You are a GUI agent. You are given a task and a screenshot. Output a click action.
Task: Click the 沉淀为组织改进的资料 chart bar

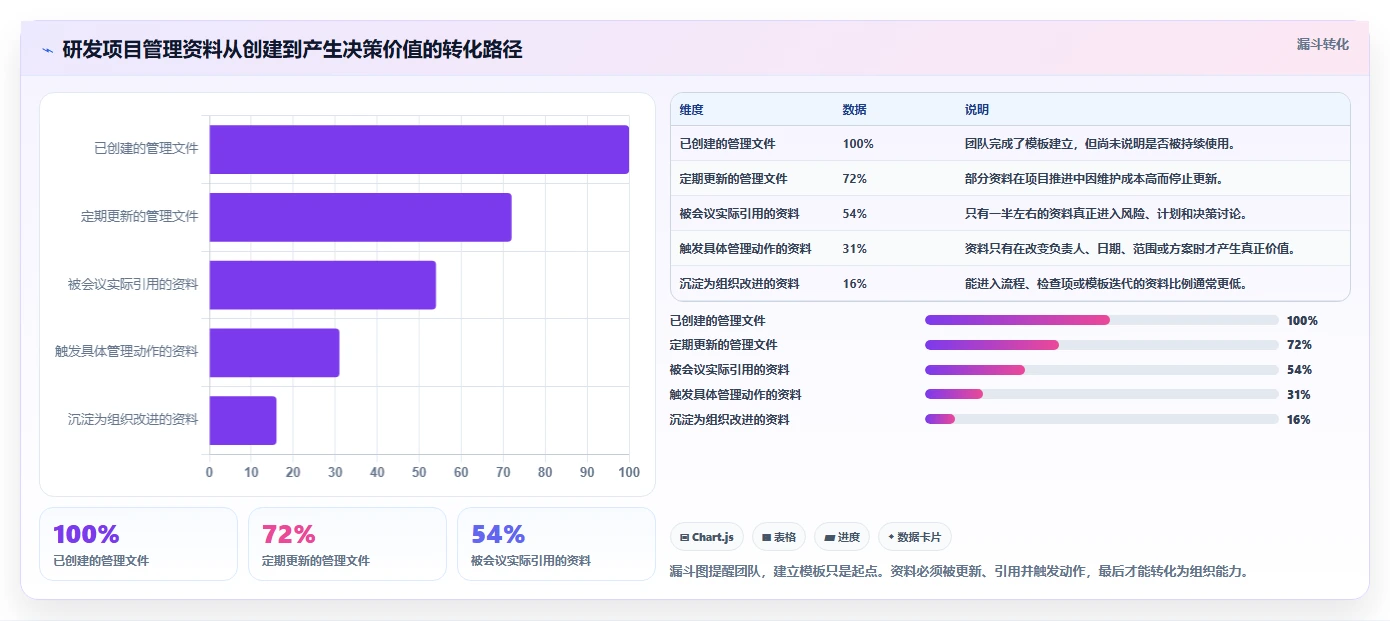[243, 420]
